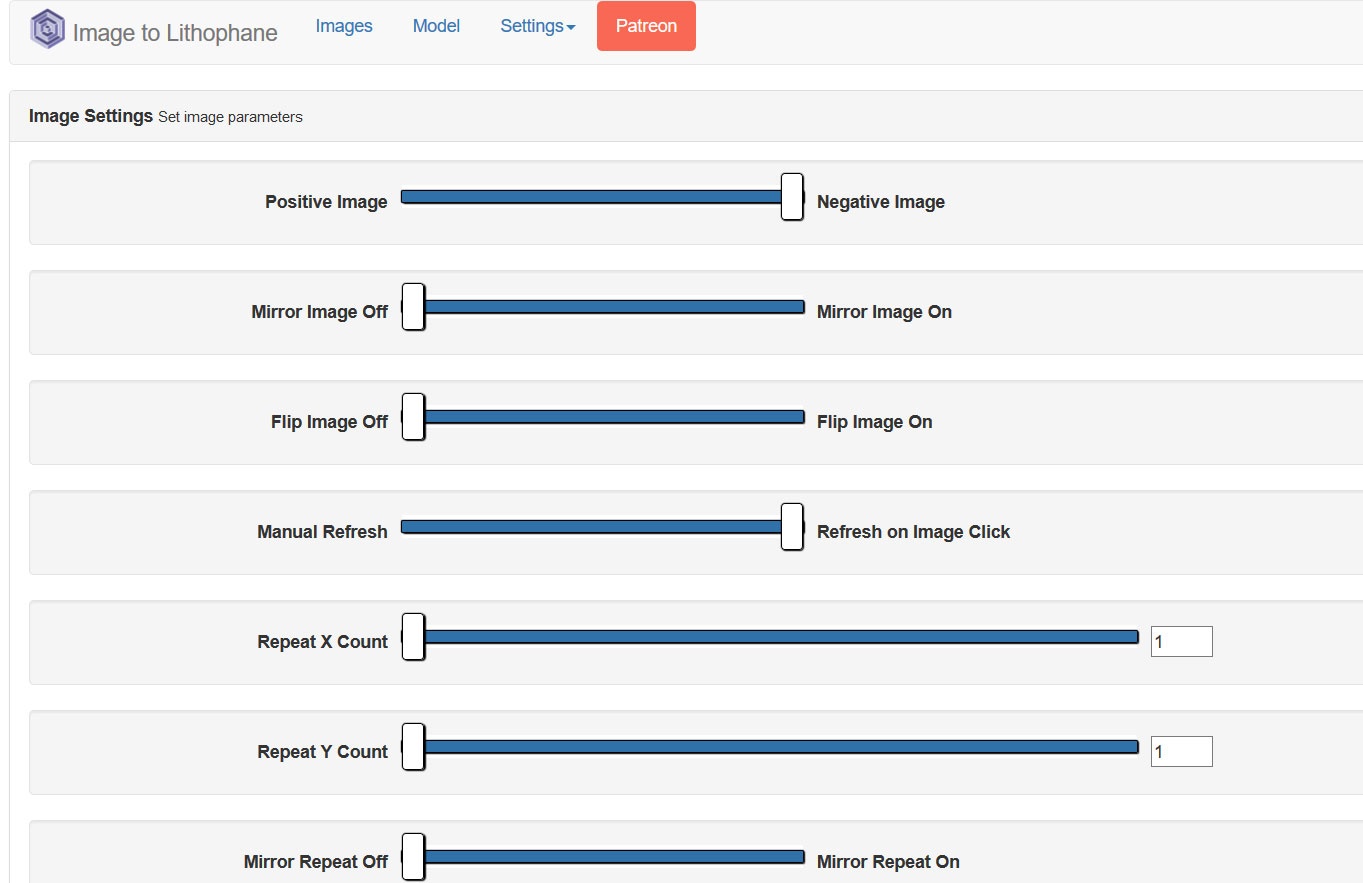
Task: Click the Mirror Image slider handle
Action: pyautogui.click(x=413, y=307)
